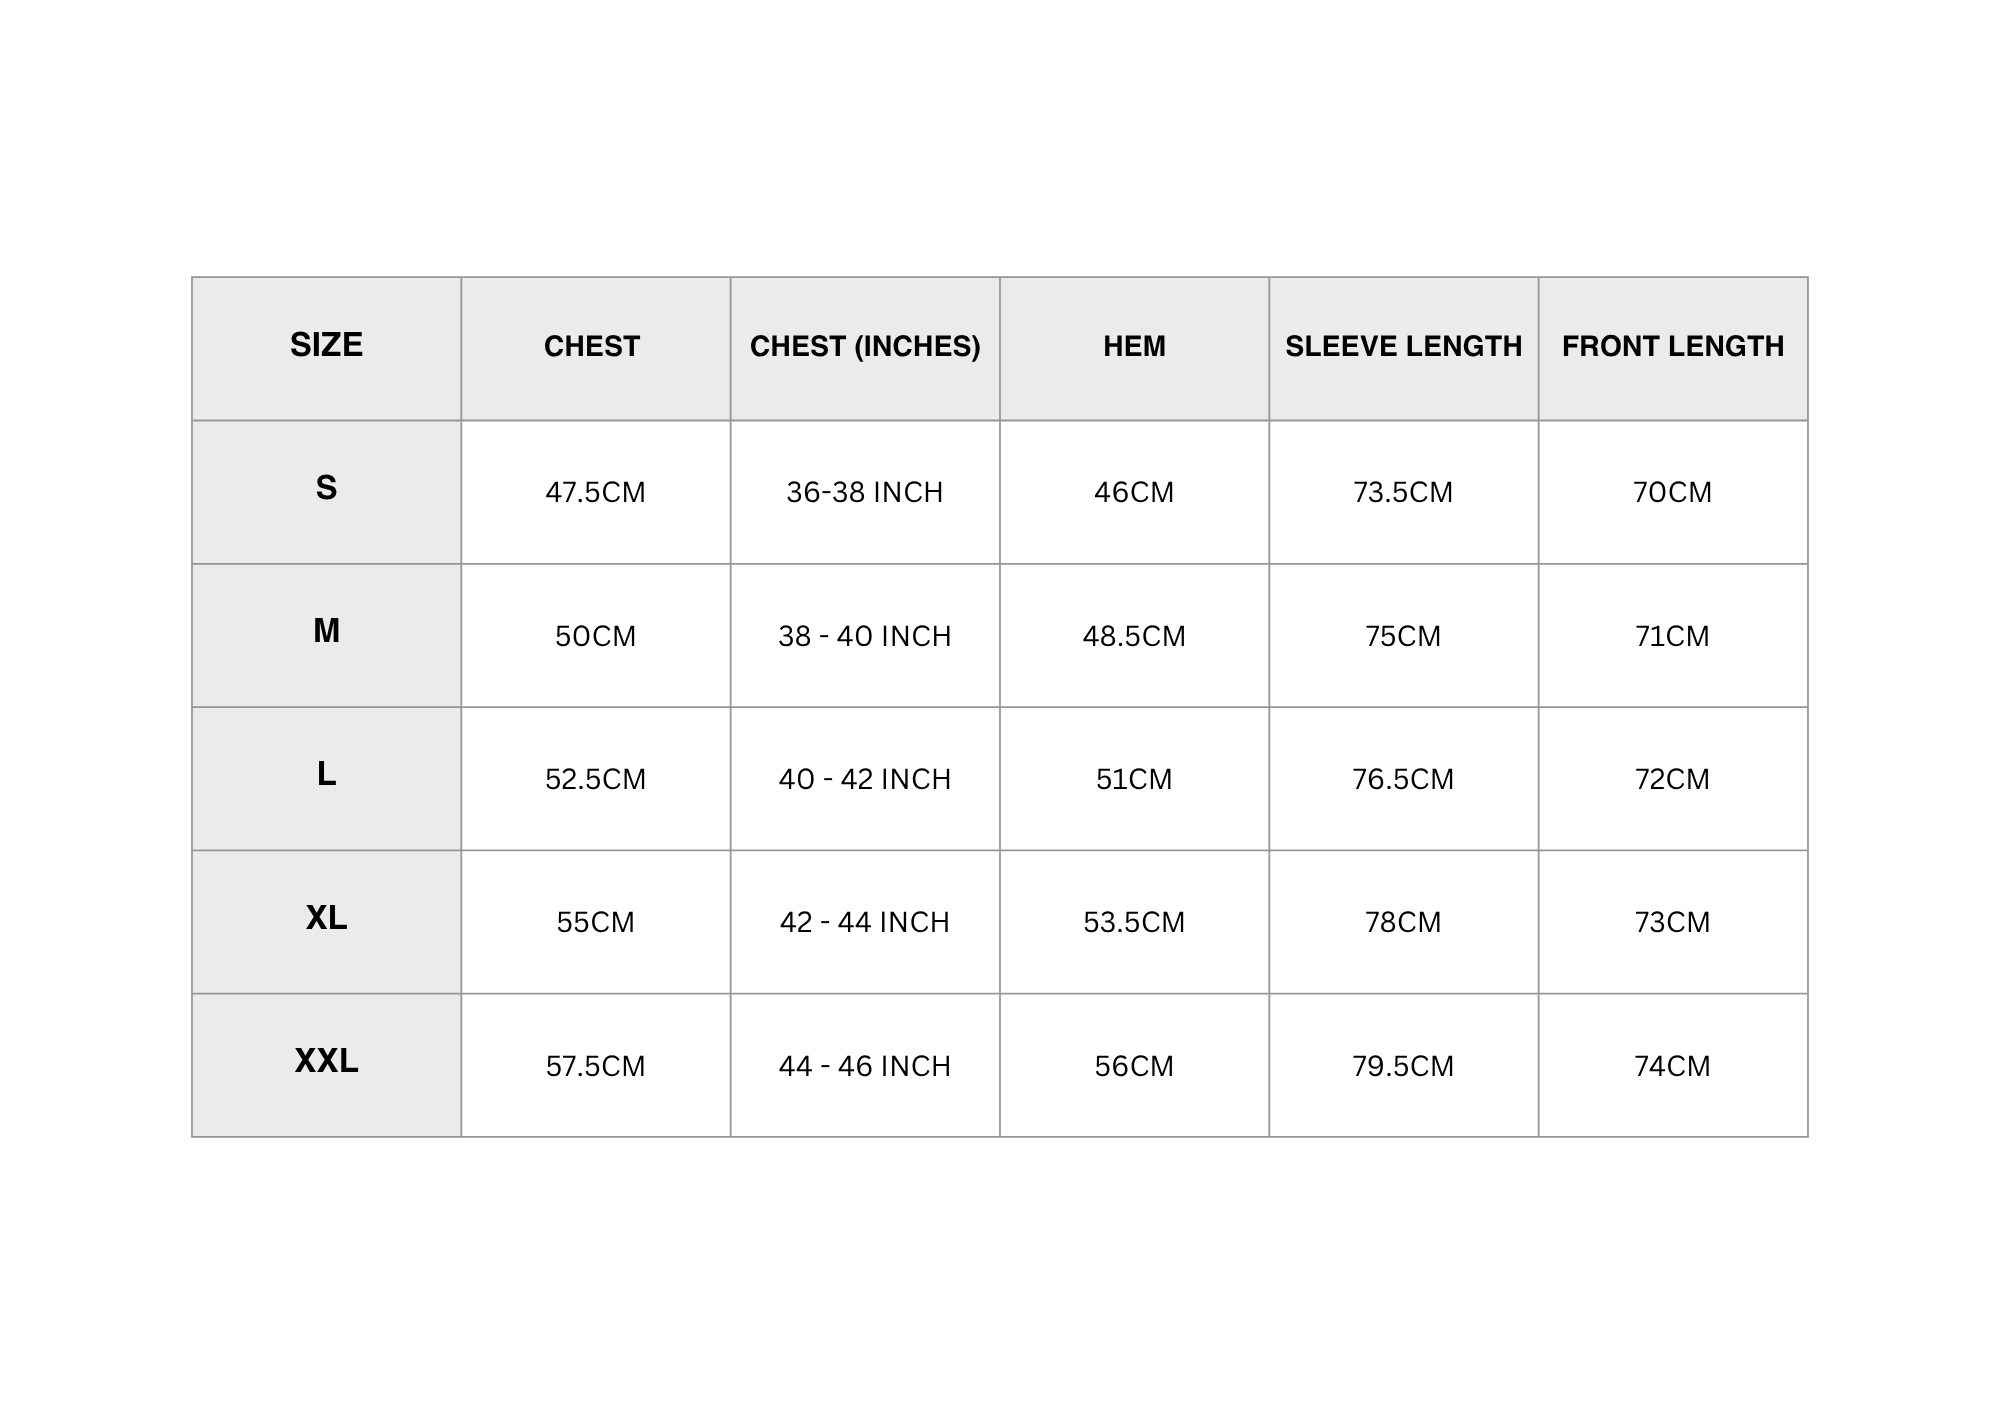Image resolution: width=2000 pixels, height=1414 pixels.
Task: Select the 70CM front length cell
Action: point(1673,492)
